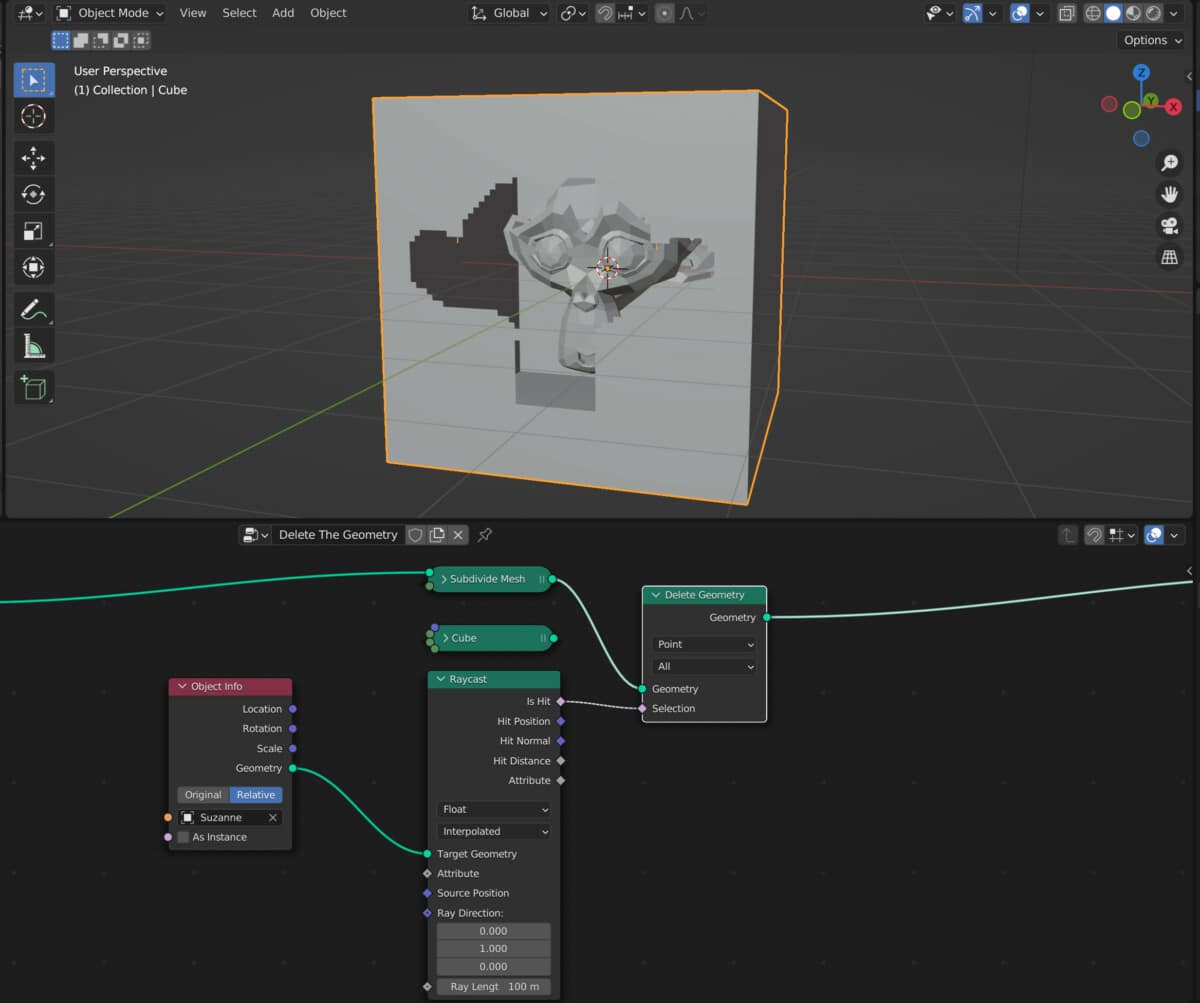Toggle X-Ray mode in the viewport header
Viewport: 1200px width, 1003px height.
pos(1067,13)
